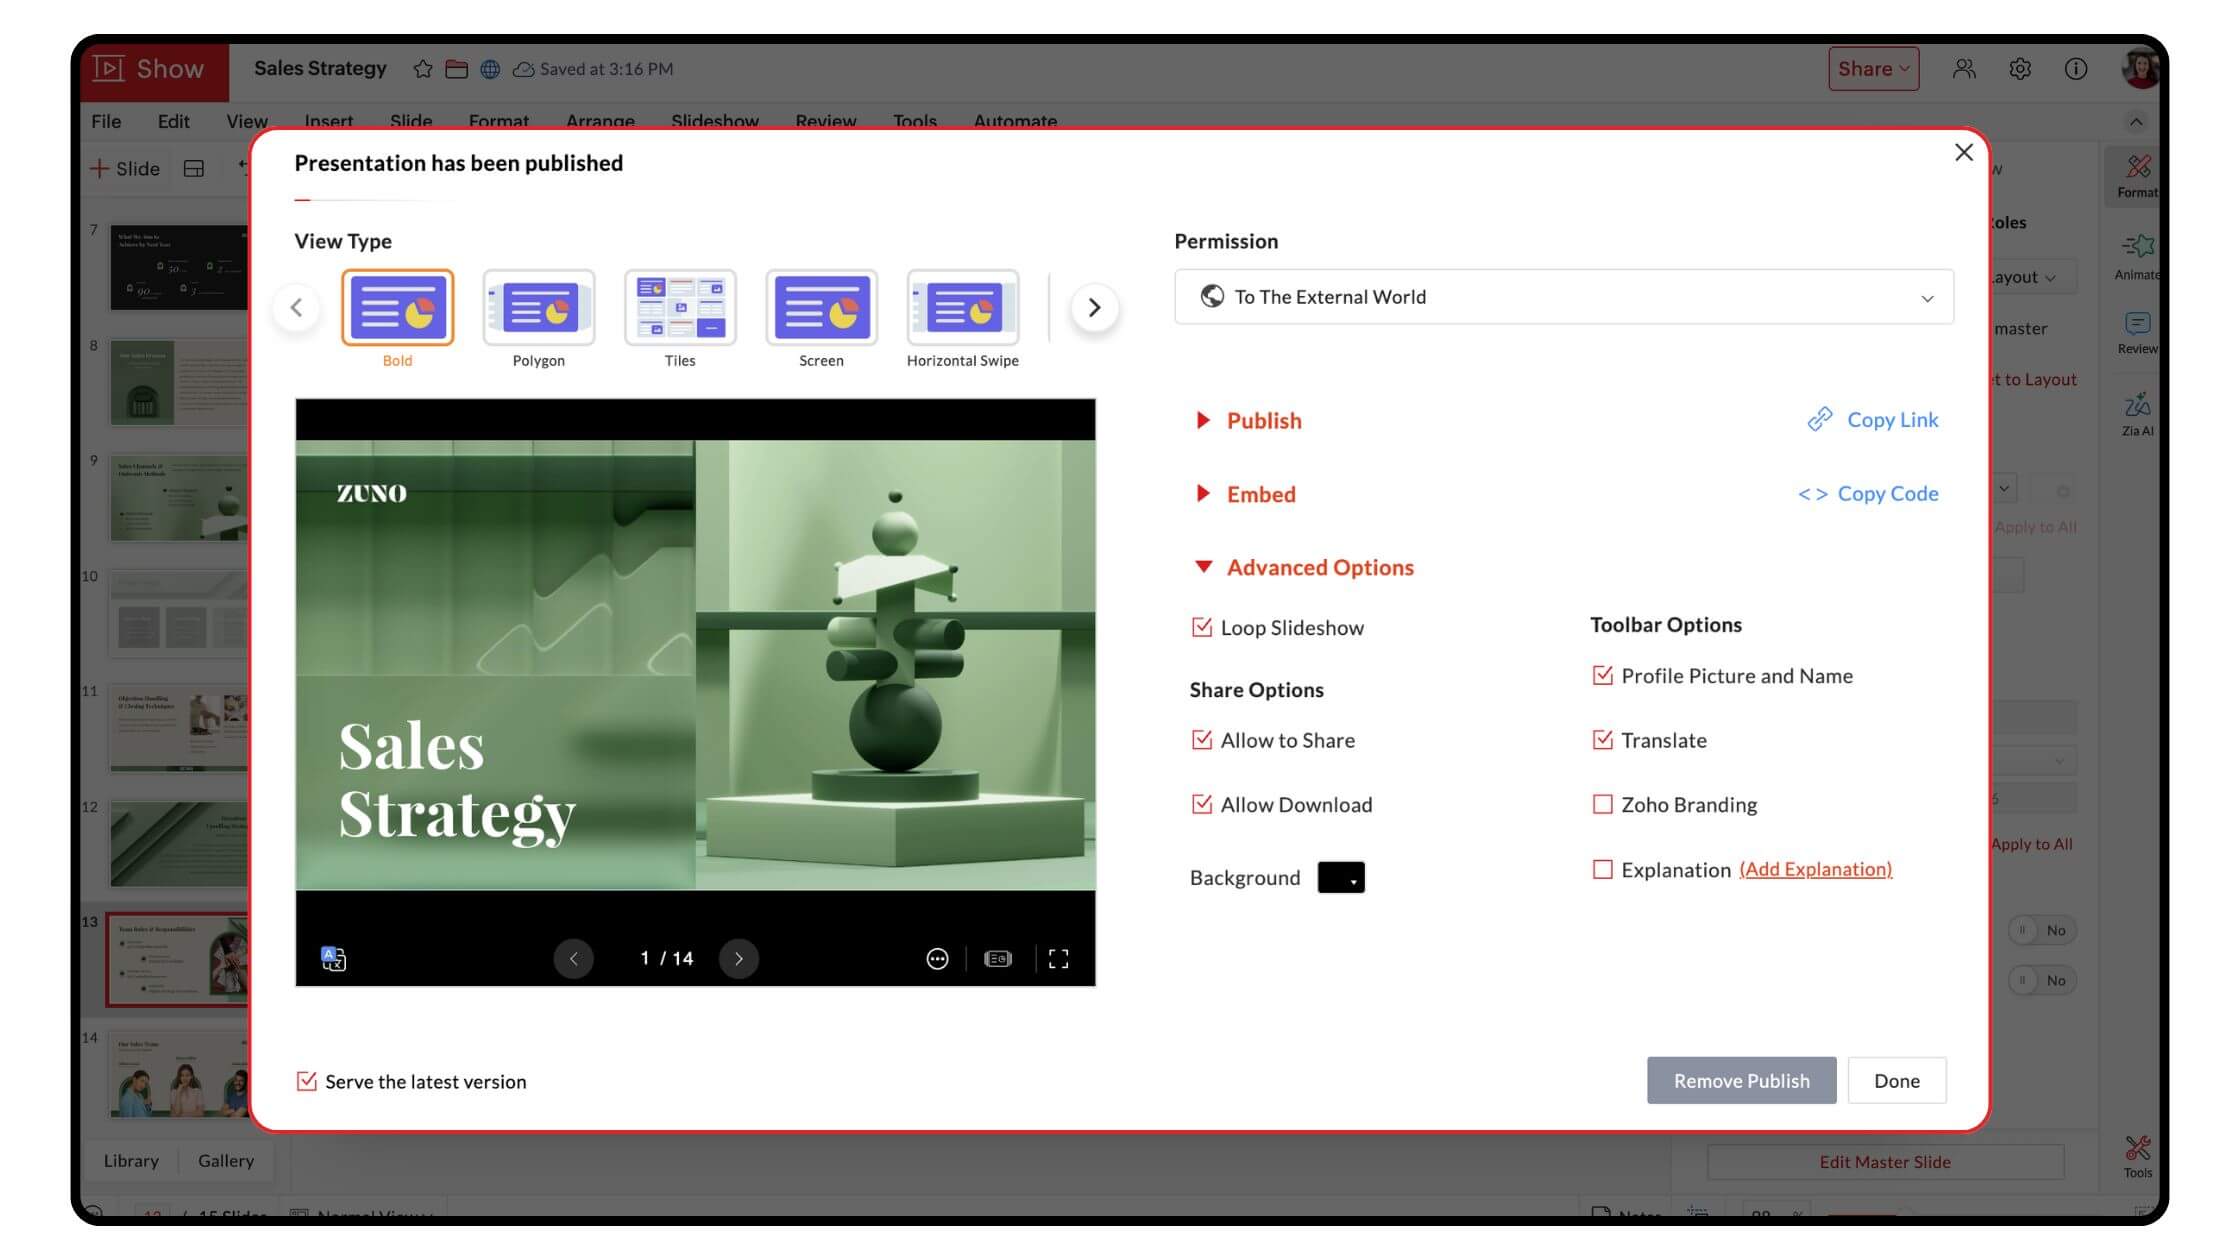Click the translate icon in preview player
The width and height of the screenshot is (2240, 1260).
(333, 959)
